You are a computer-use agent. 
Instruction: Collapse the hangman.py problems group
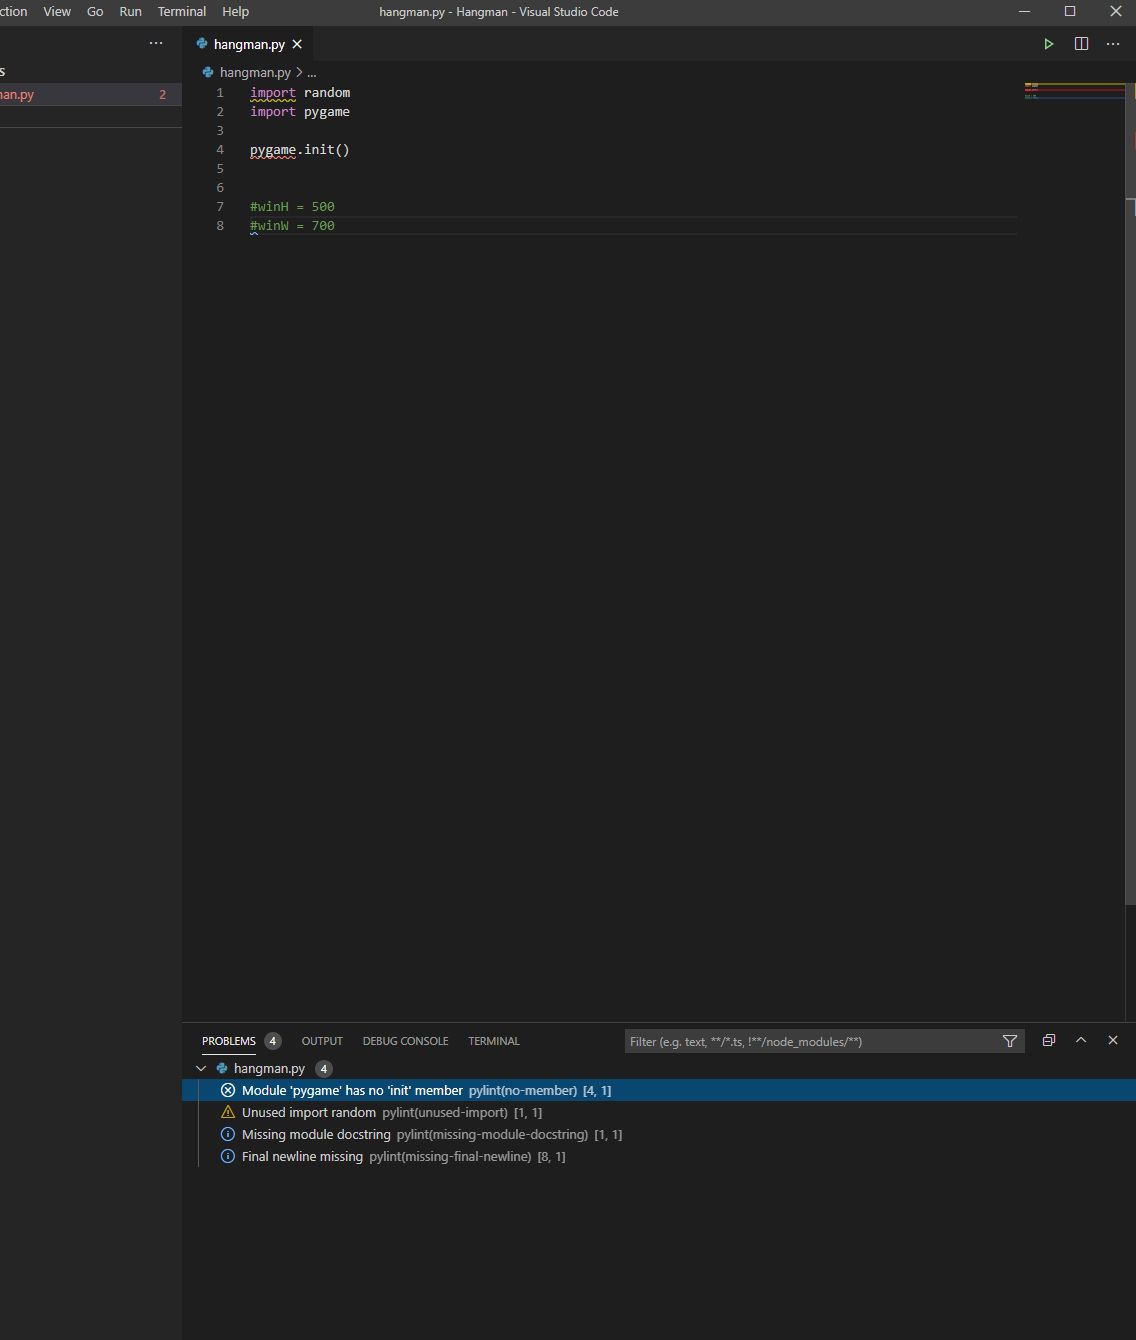tap(201, 1068)
